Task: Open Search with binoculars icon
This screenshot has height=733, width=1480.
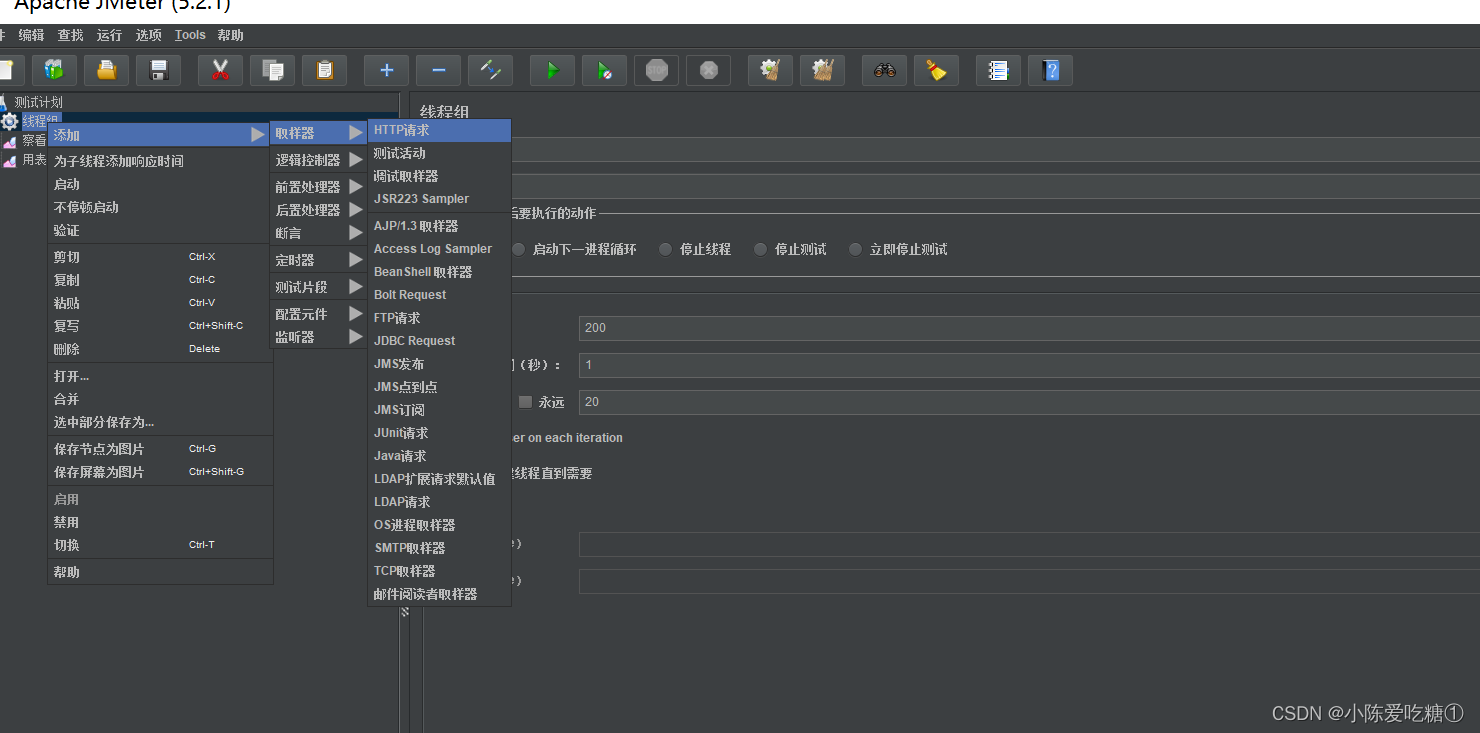Action: (884, 70)
